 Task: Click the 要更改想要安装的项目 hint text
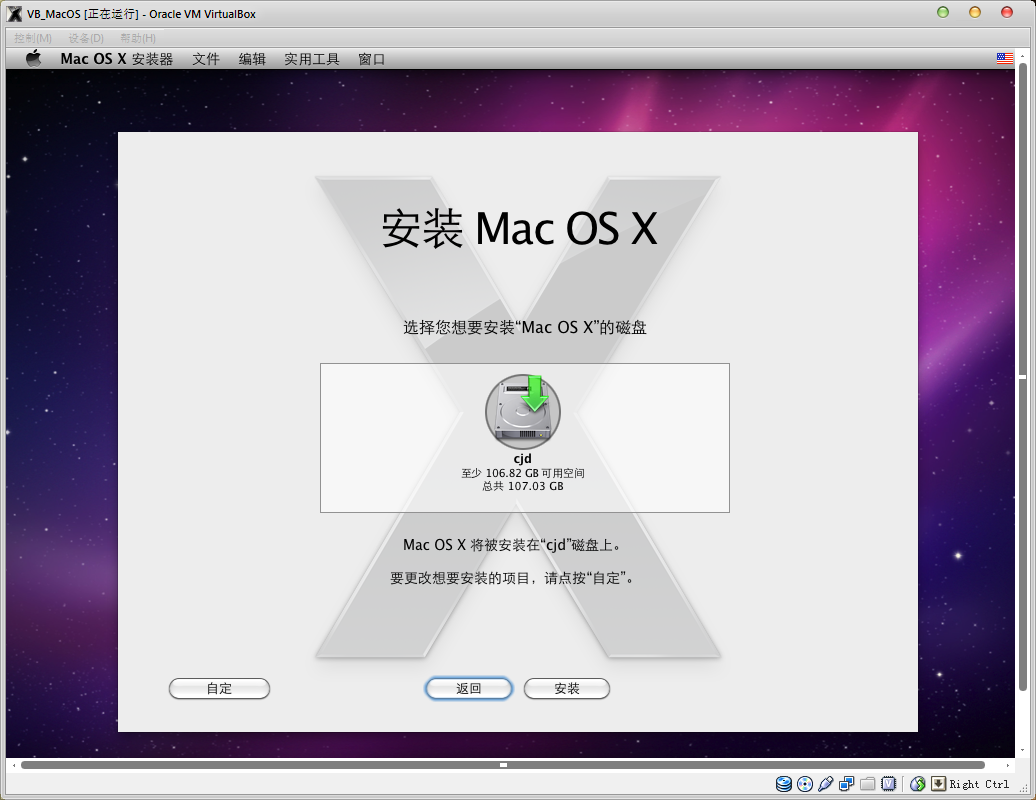coord(512,578)
